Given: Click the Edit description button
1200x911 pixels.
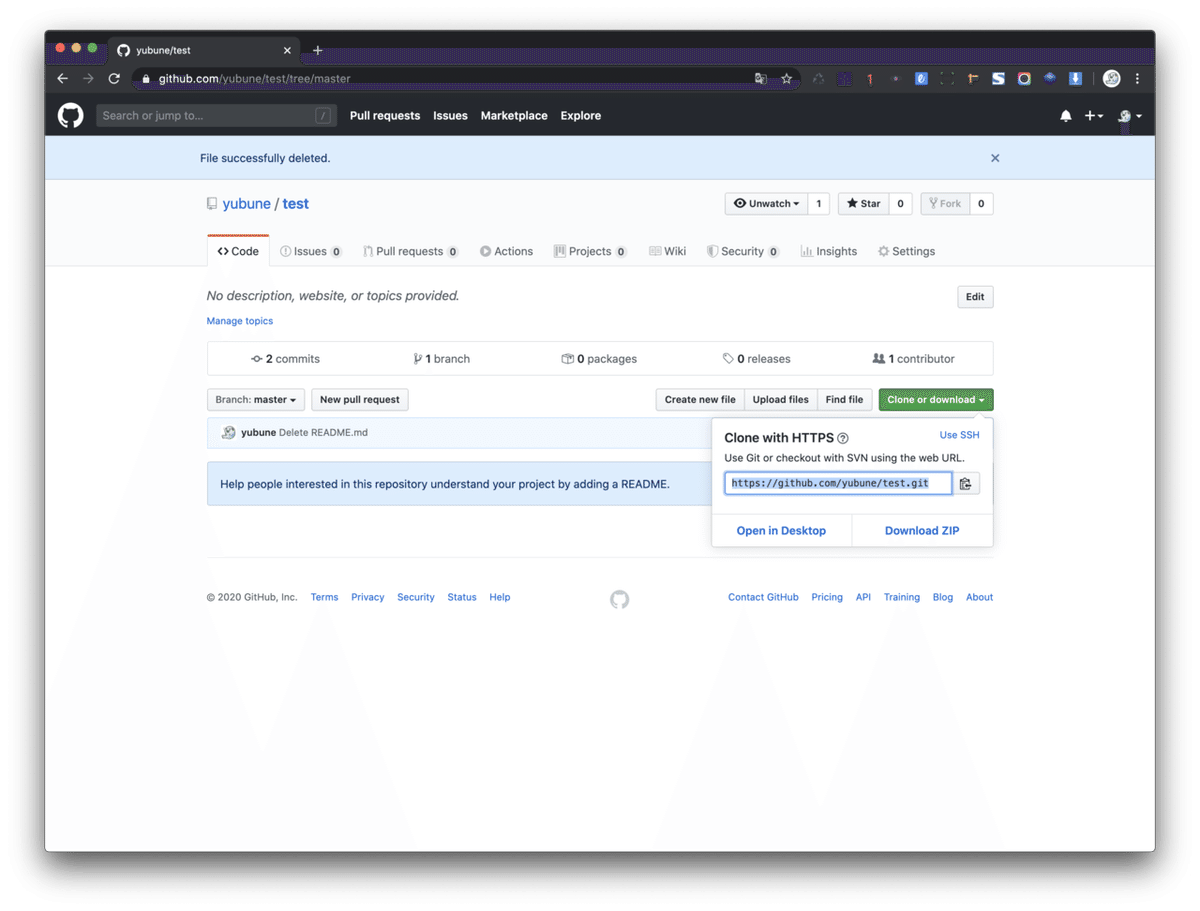Looking at the screenshot, I should 975,297.
